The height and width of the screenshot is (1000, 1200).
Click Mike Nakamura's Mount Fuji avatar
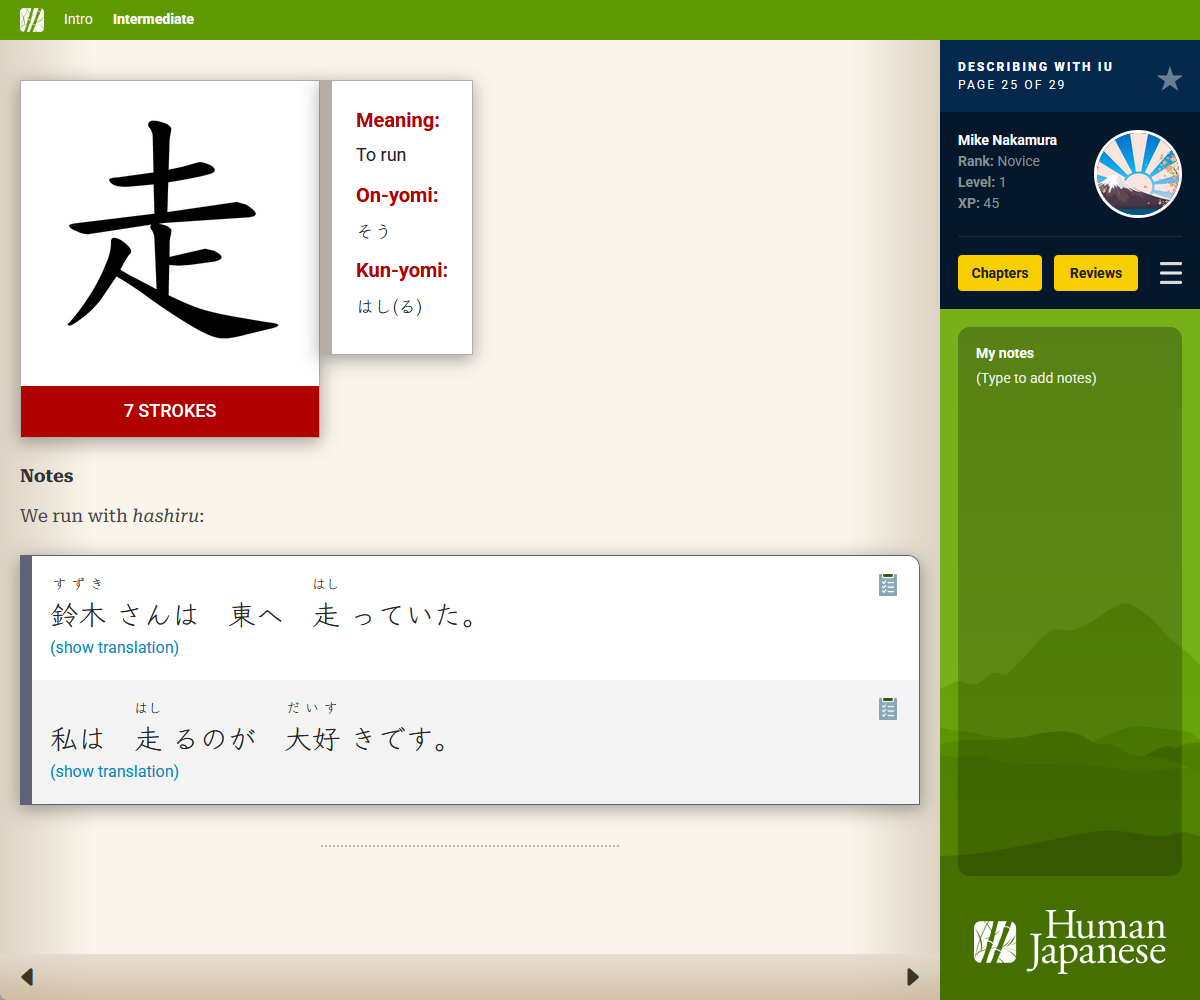pyautogui.click(x=1138, y=173)
